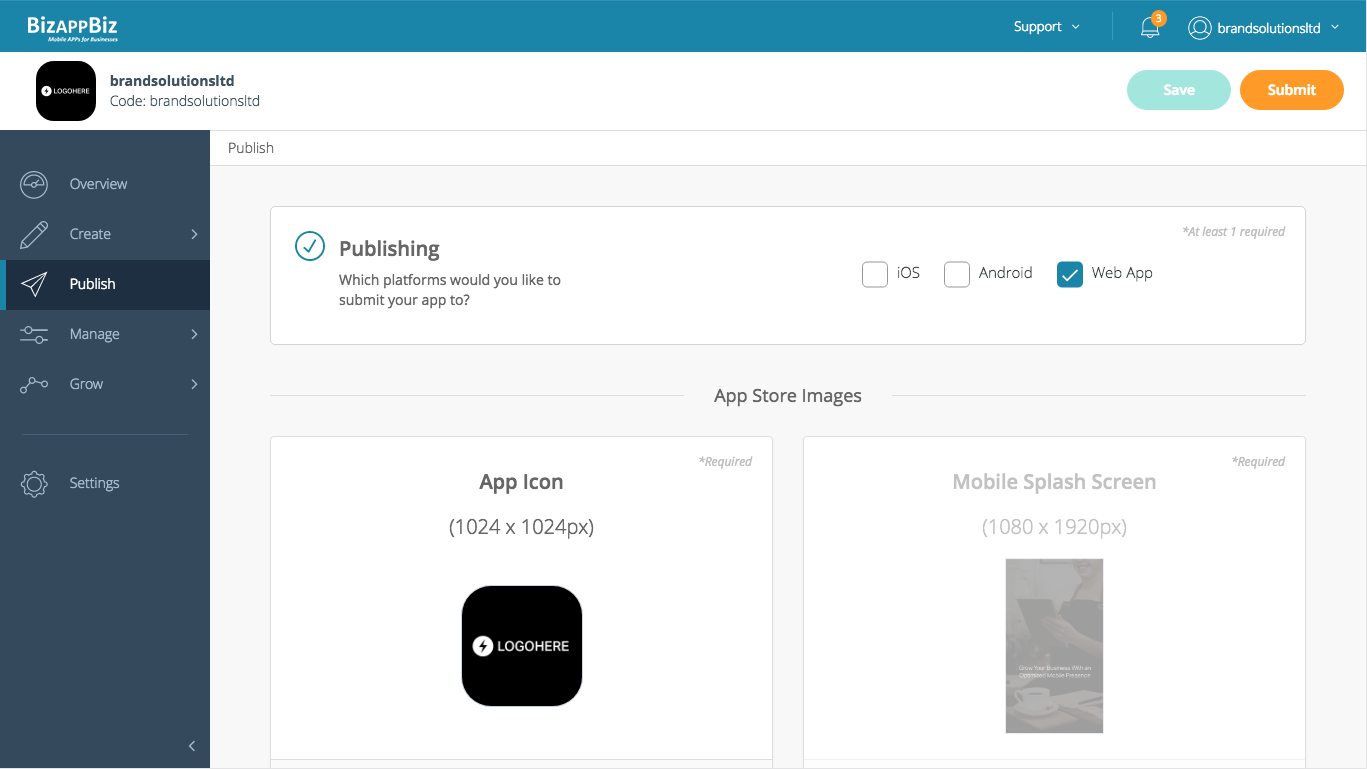The width and height of the screenshot is (1367, 769).
Task: Click the Create pencil icon
Action: point(34,234)
